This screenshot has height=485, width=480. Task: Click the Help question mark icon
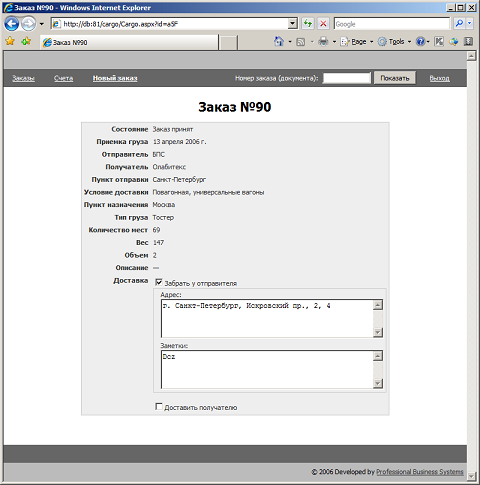(x=421, y=42)
